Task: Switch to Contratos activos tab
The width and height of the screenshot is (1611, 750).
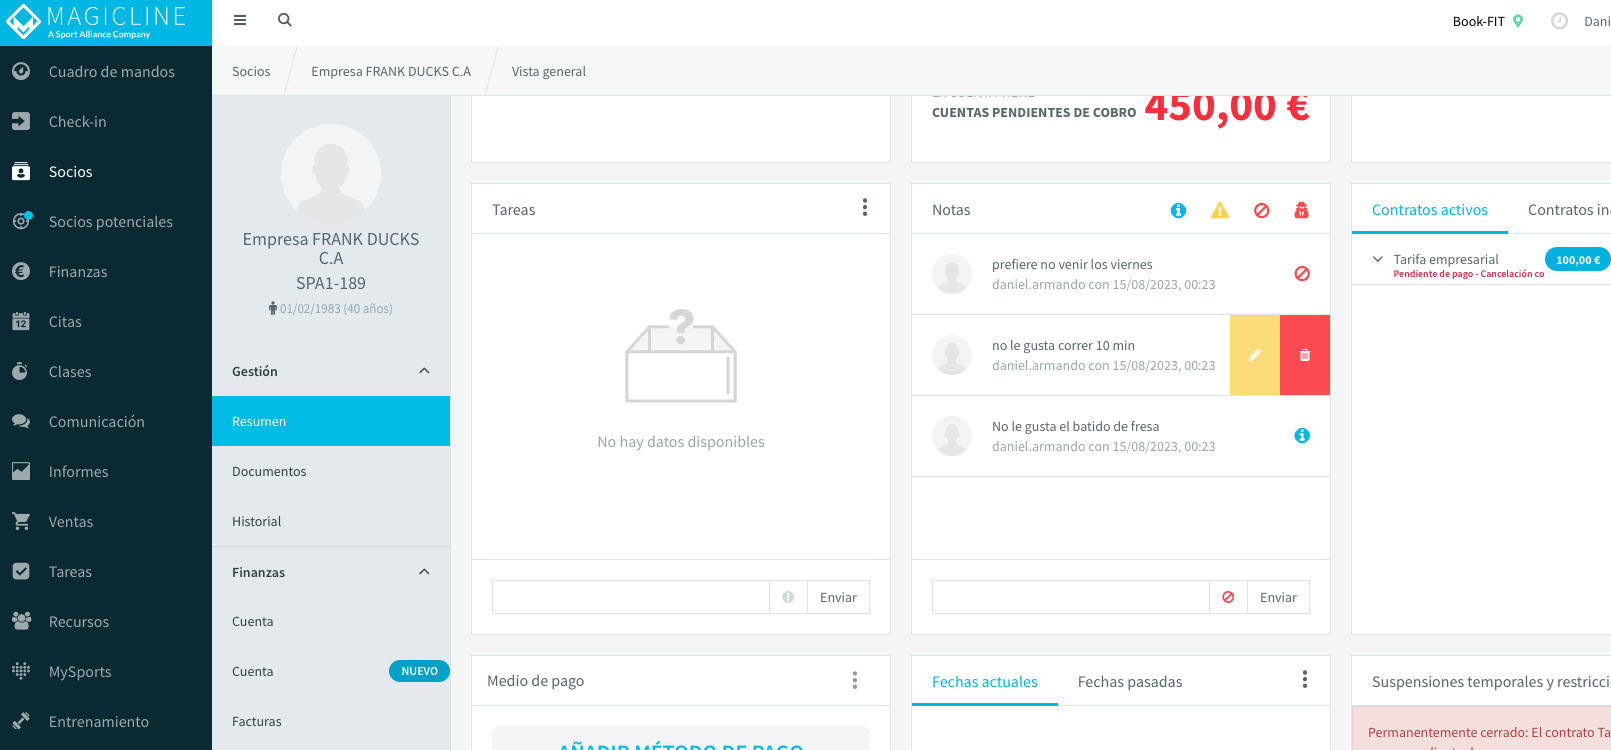Action: point(1430,210)
